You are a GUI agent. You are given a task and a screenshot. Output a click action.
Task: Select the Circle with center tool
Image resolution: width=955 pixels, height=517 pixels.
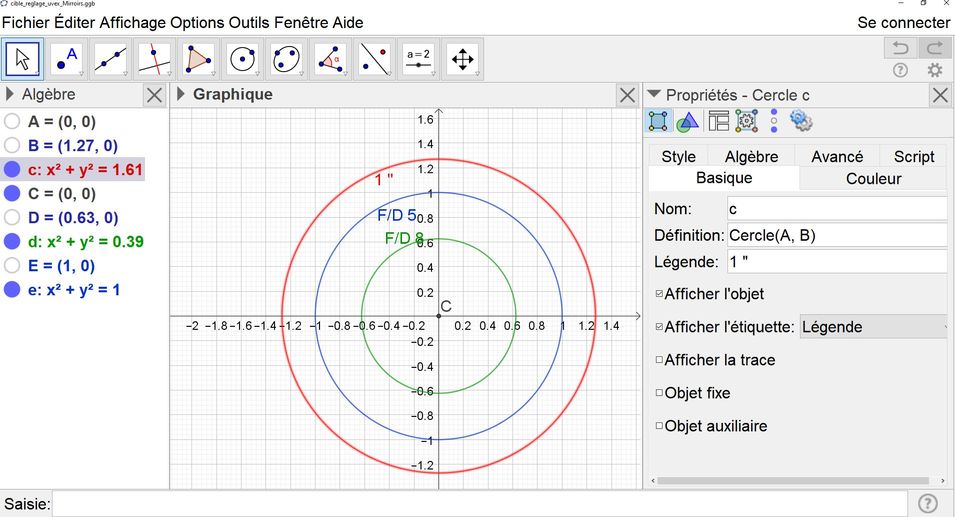pyautogui.click(x=243, y=60)
